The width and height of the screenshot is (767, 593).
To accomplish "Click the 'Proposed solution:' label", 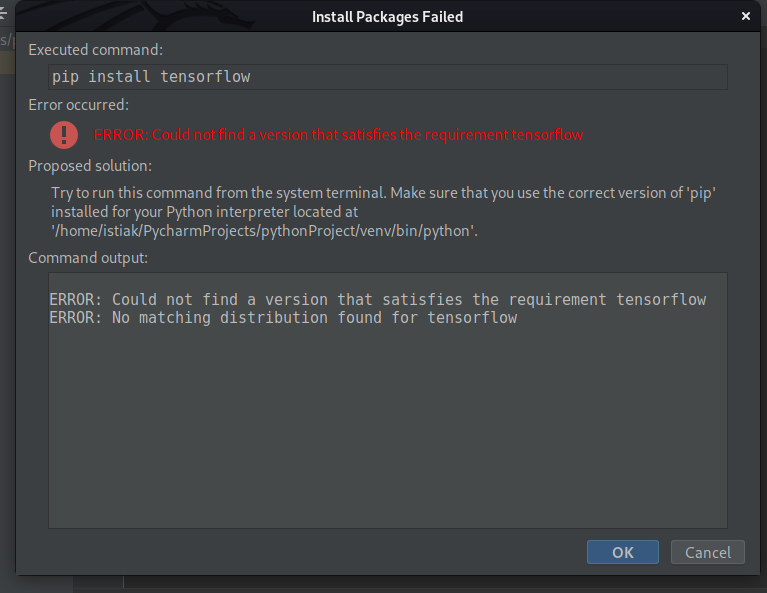I will [90, 166].
